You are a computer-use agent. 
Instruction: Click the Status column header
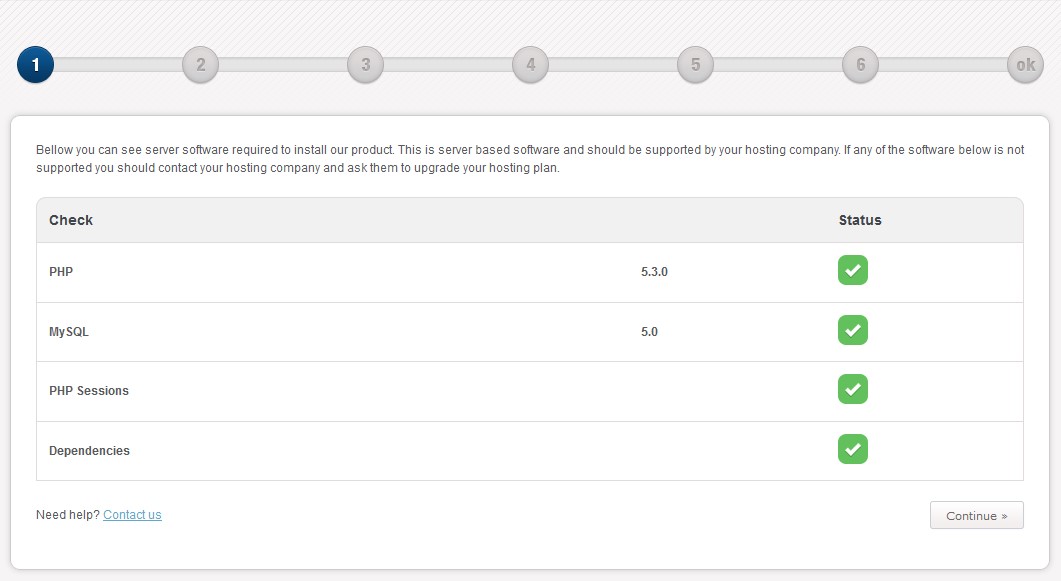tap(860, 220)
